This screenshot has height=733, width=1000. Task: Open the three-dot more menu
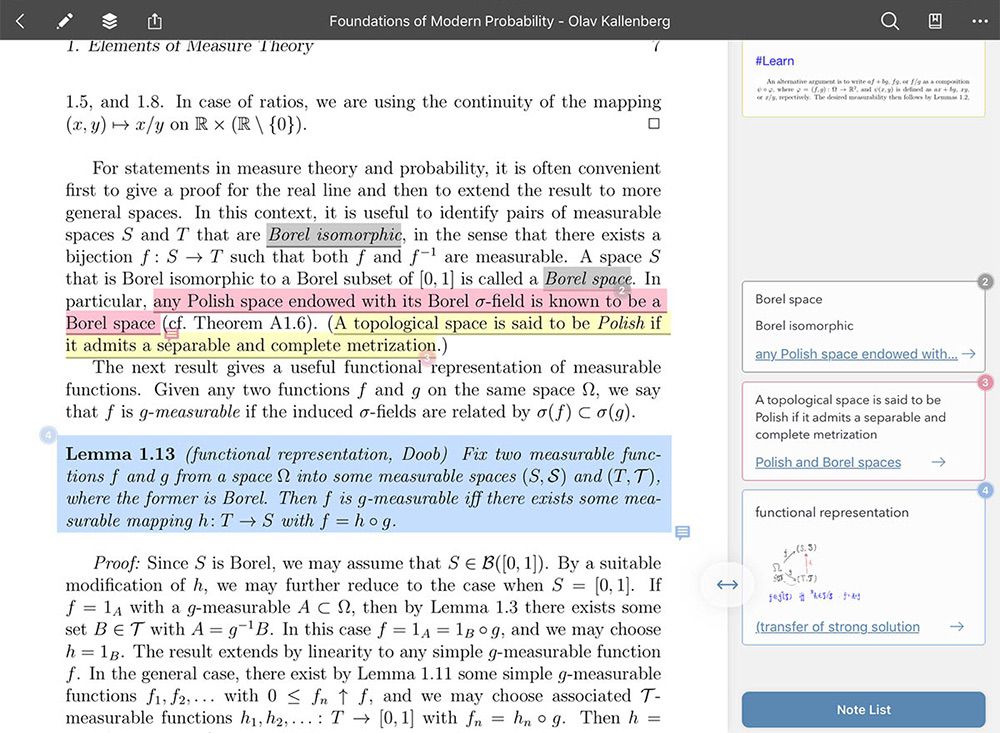(980, 21)
